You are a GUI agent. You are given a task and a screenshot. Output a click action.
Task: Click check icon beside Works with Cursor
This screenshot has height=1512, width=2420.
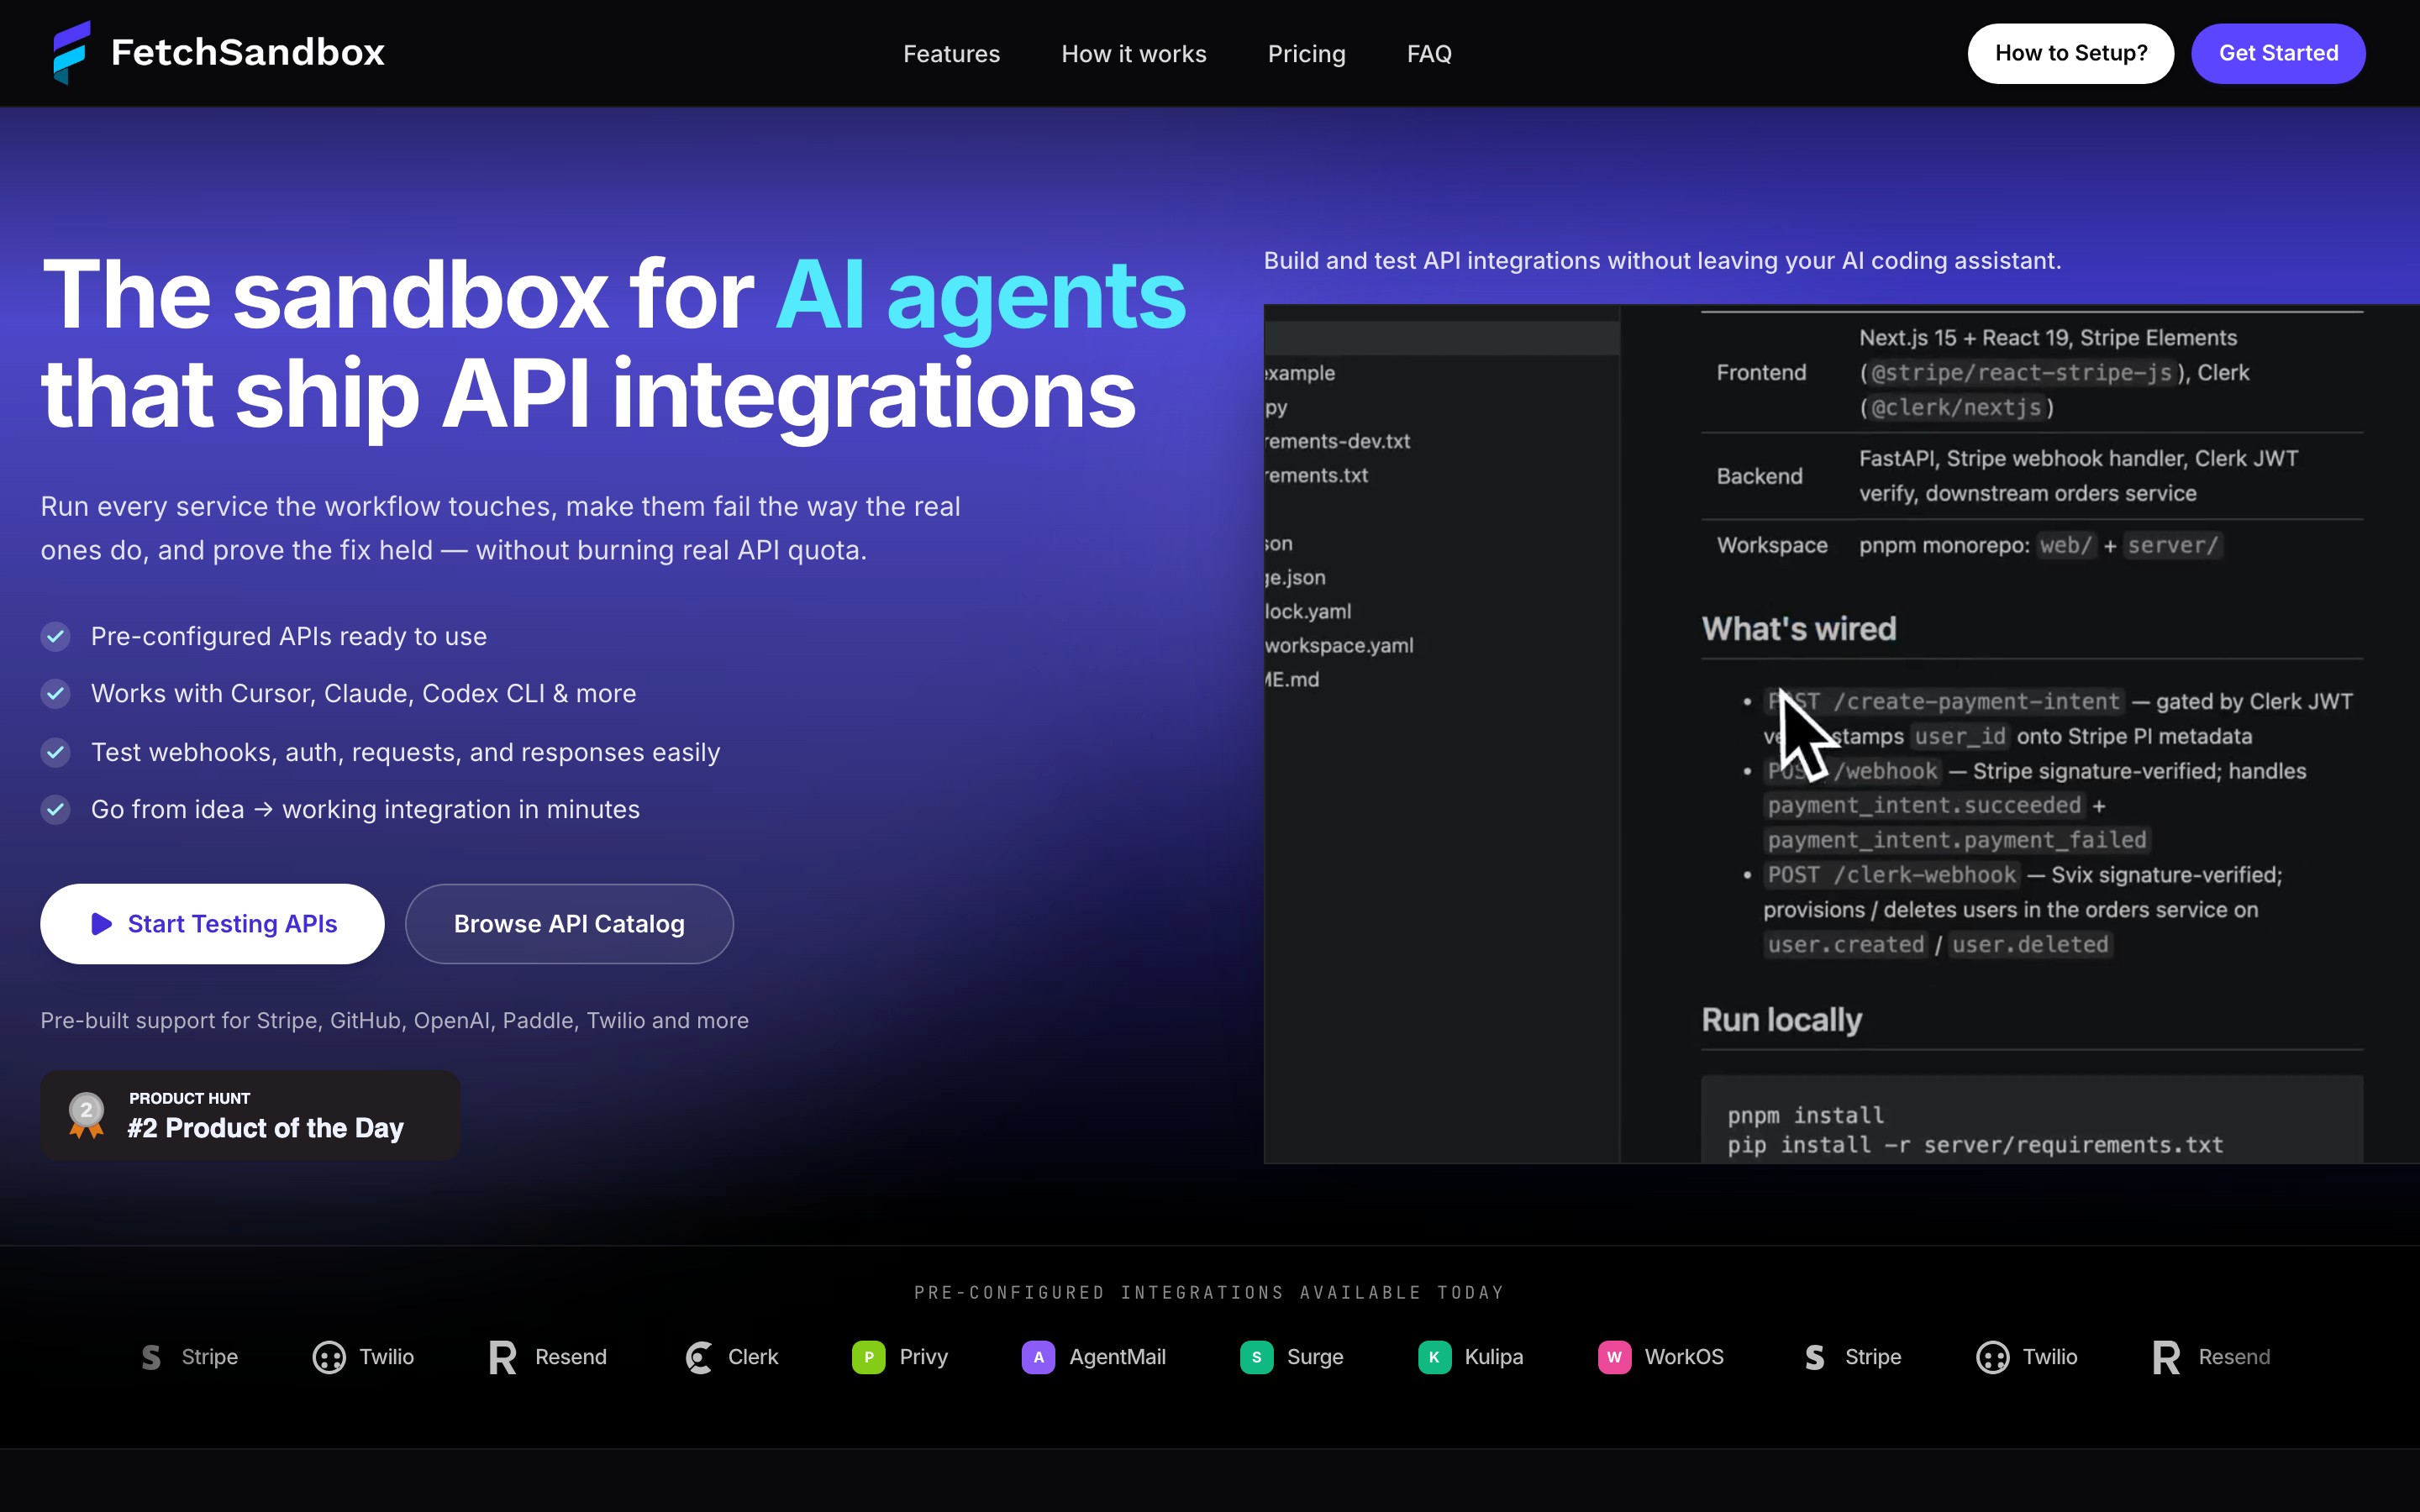tap(56, 693)
